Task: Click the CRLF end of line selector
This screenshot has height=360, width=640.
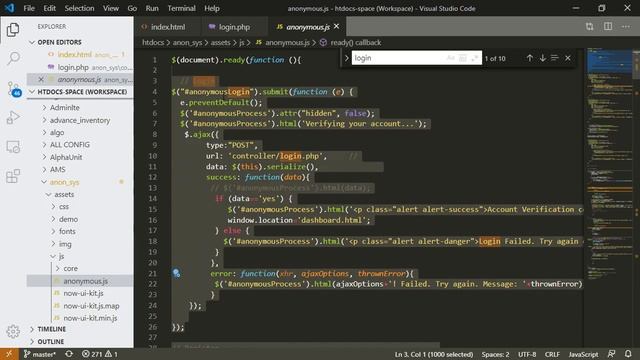Action: pyautogui.click(x=552, y=354)
